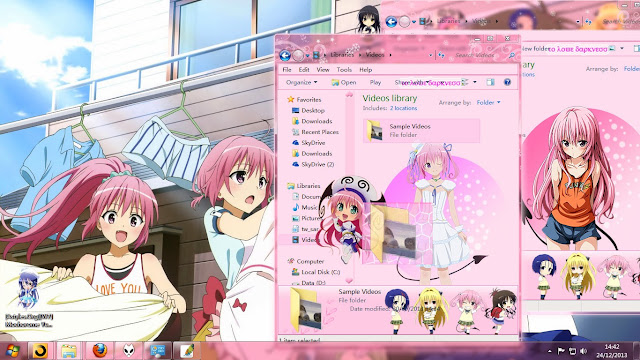Expand the Views options arrow

474,82
